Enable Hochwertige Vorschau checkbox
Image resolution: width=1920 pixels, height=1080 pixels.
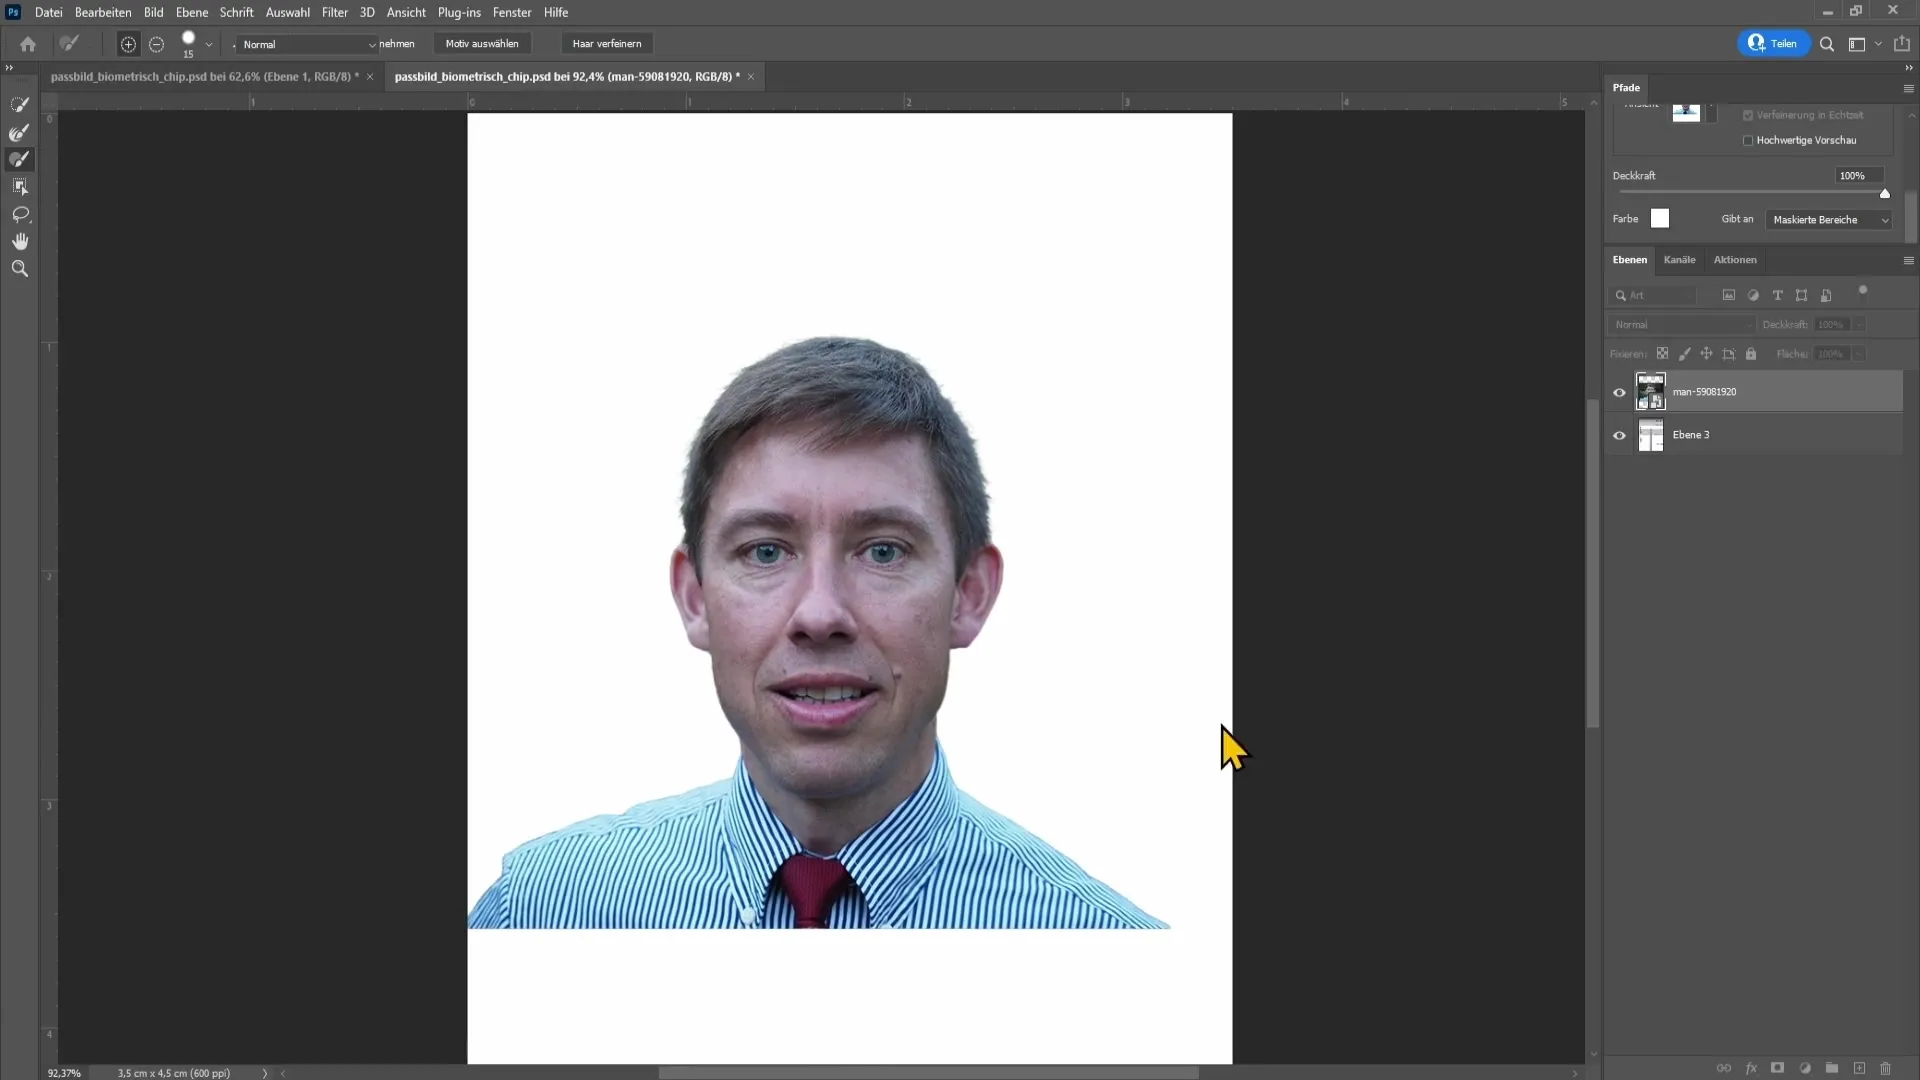pyautogui.click(x=1748, y=141)
